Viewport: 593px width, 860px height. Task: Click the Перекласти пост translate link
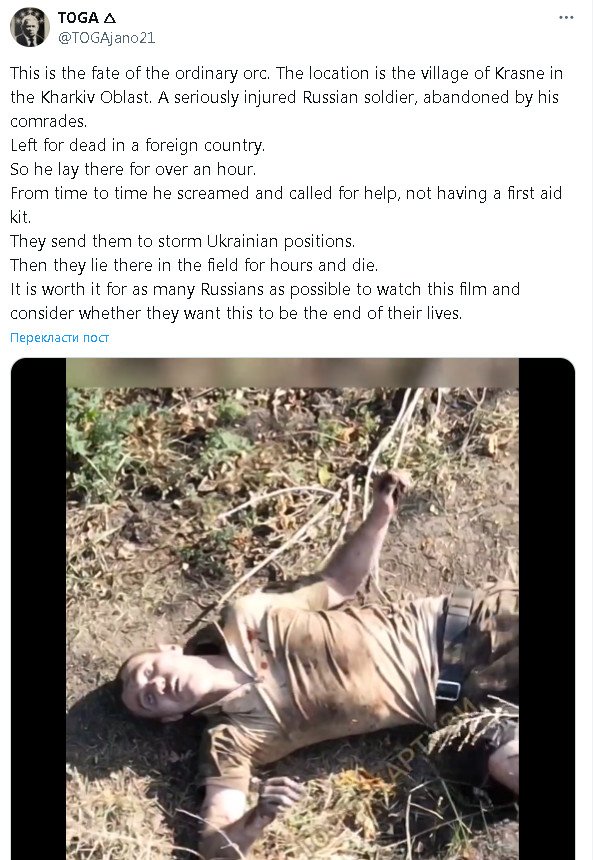[x=59, y=337]
